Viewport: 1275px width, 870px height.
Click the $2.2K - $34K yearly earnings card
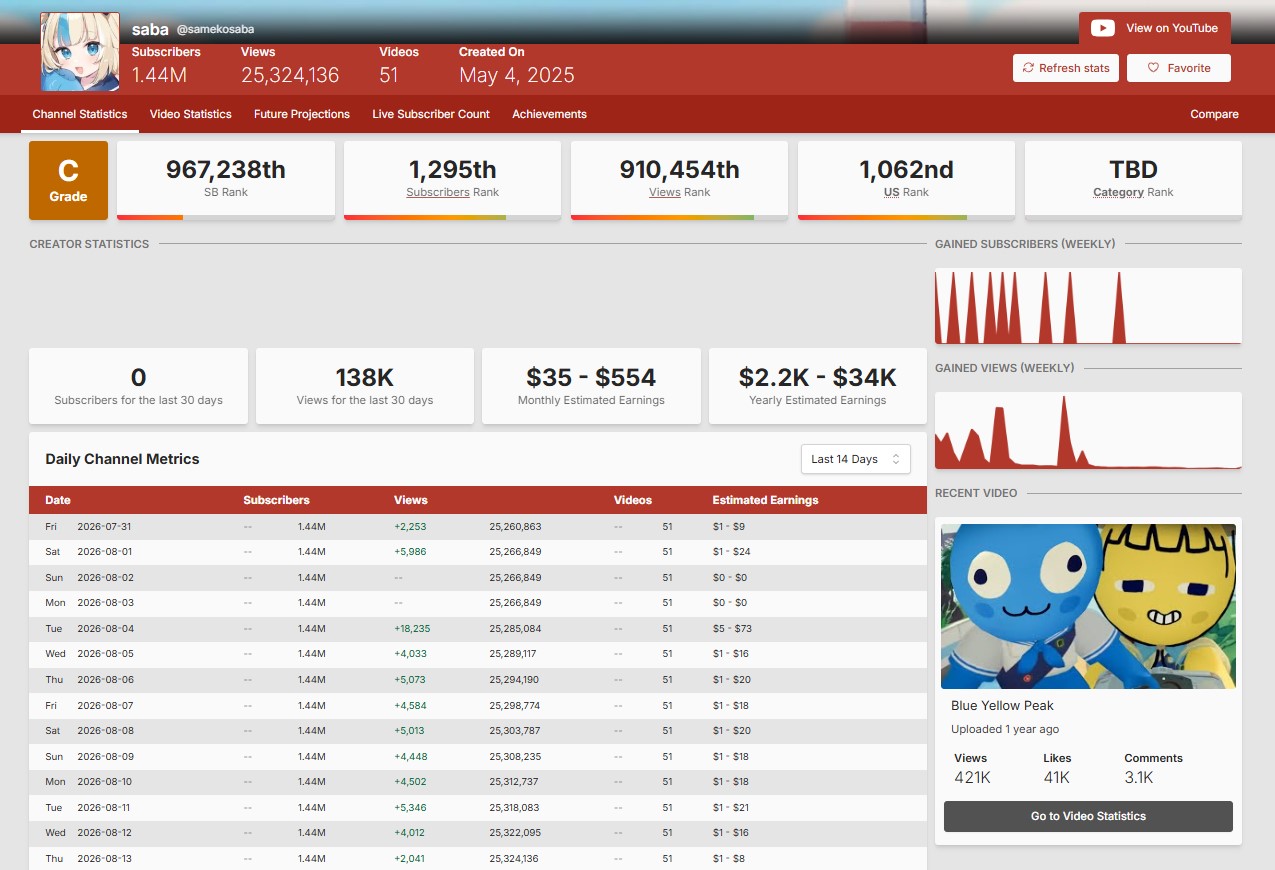tap(818, 386)
